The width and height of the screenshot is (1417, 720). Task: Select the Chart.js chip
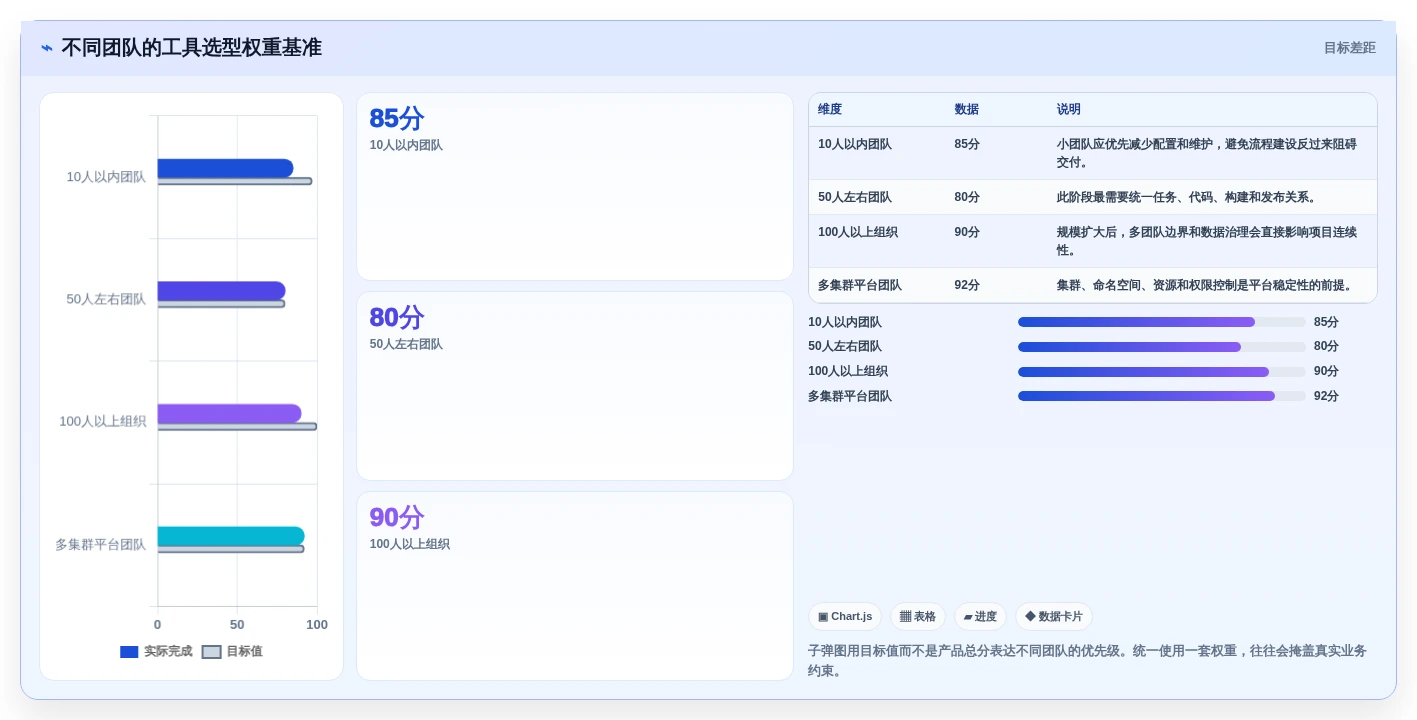pyautogui.click(x=845, y=617)
